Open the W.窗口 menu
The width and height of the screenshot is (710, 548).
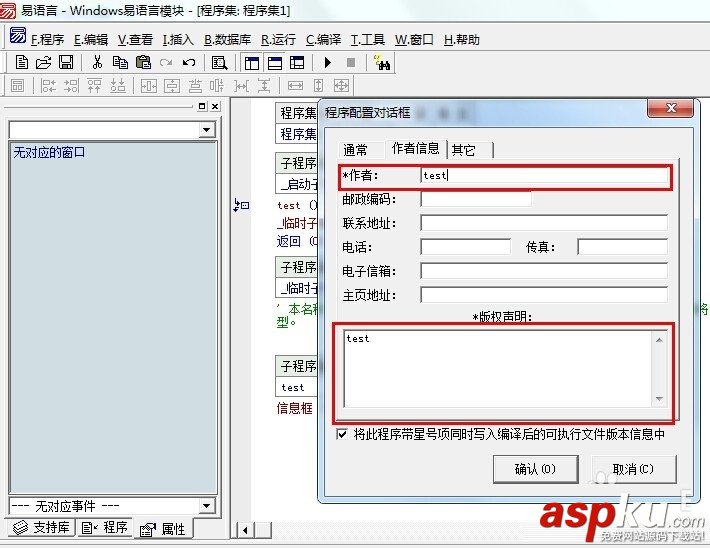coord(413,40)
